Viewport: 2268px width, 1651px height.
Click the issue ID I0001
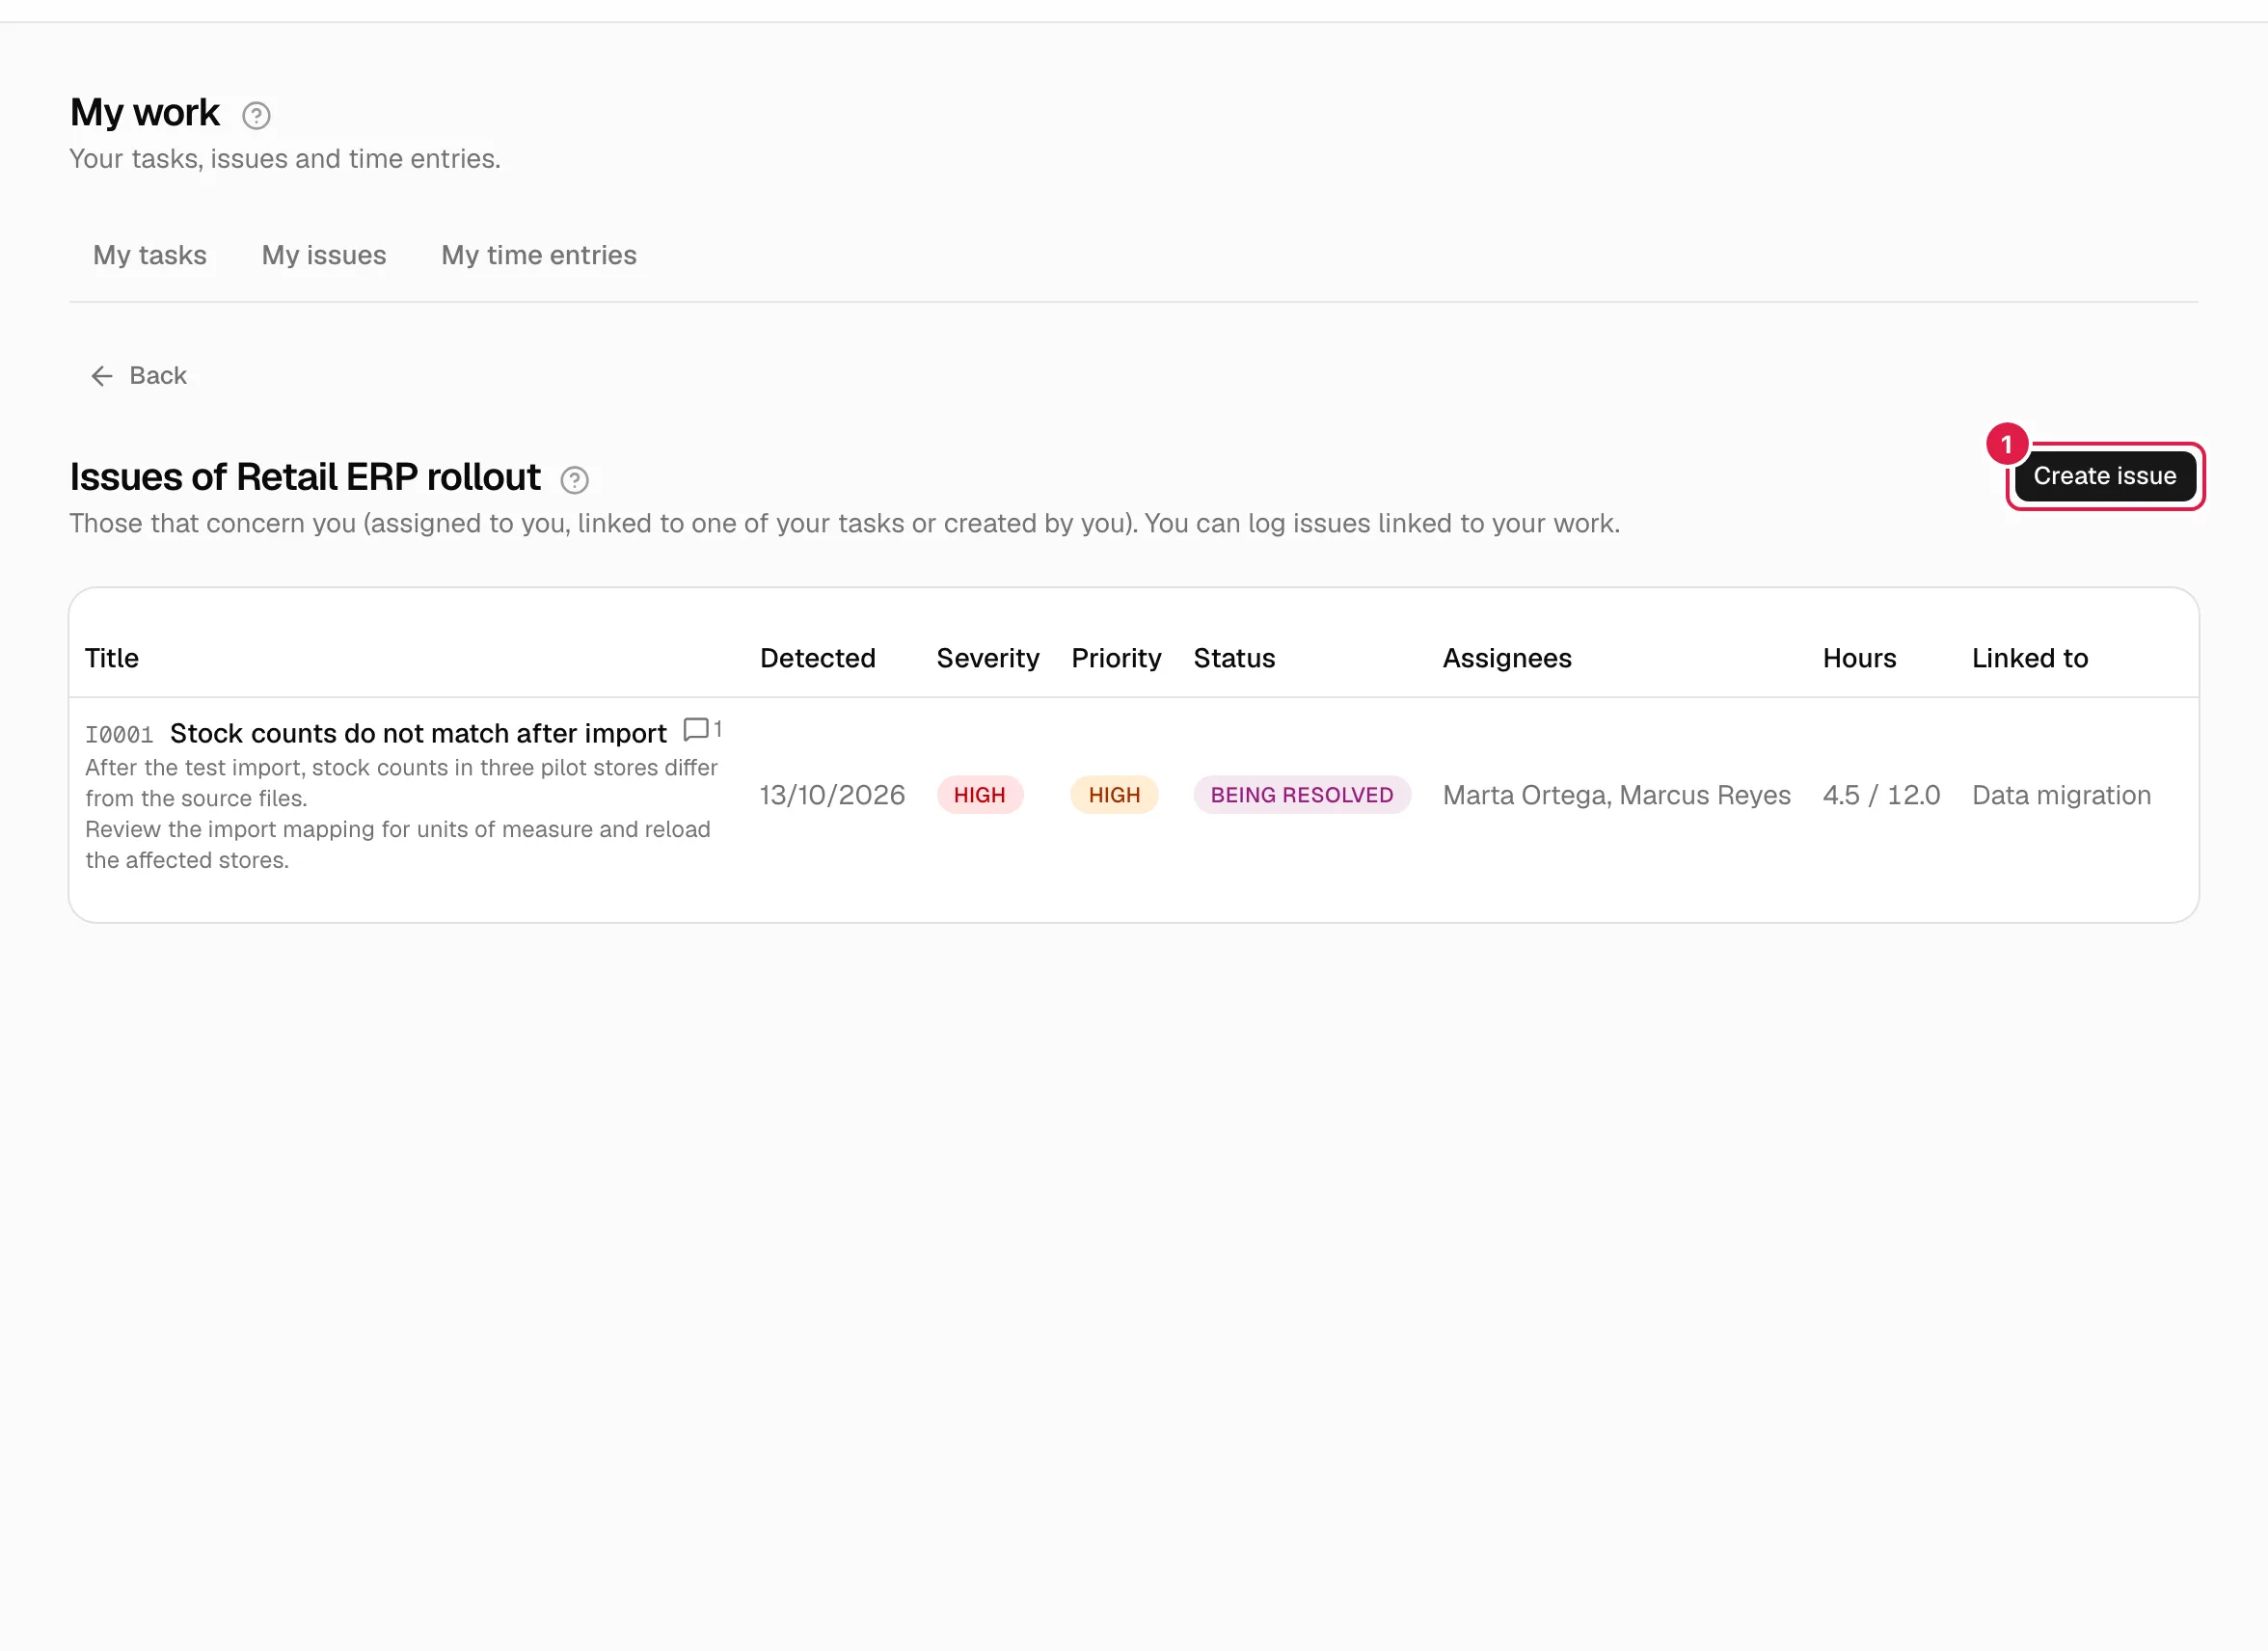point(119,735)
